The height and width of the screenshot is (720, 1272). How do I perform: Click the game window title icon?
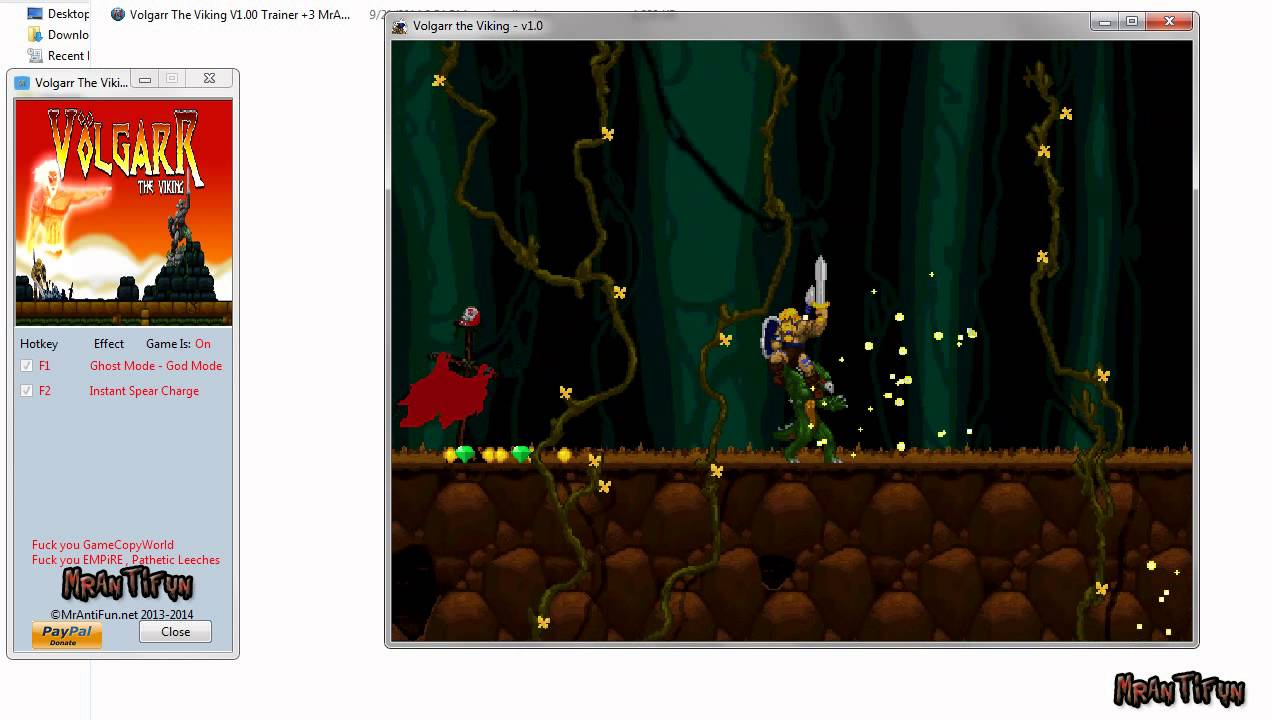point(400,26)
